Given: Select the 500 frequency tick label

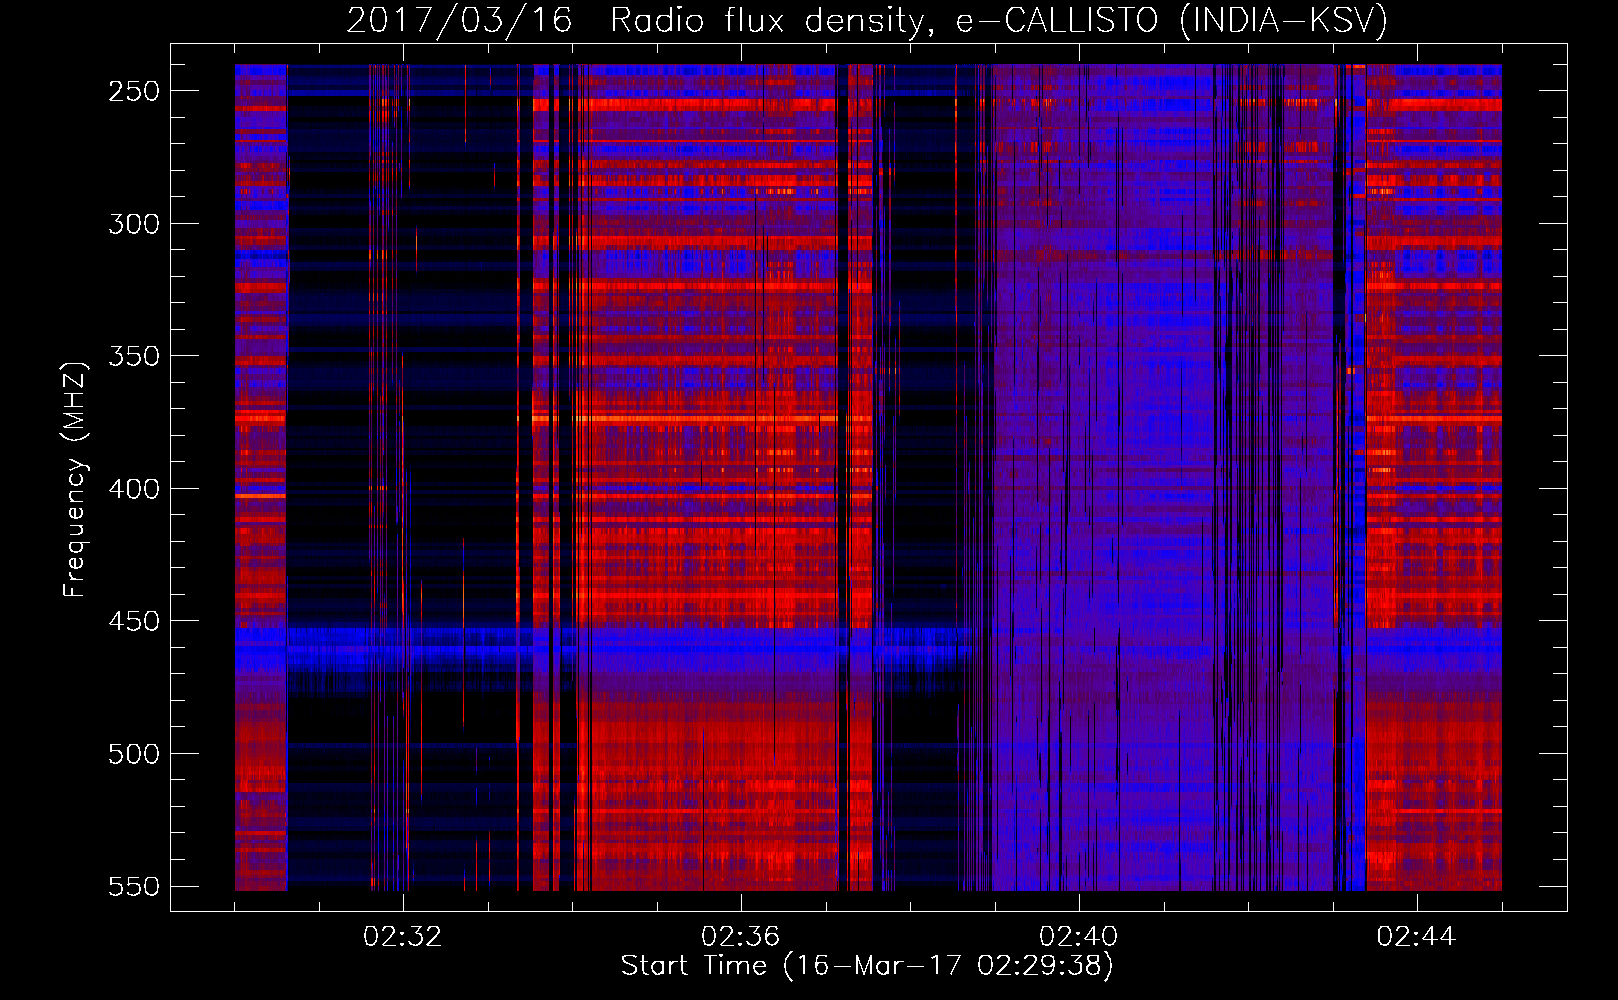Looking at the screenshot, I should click(x=134, y=754).
